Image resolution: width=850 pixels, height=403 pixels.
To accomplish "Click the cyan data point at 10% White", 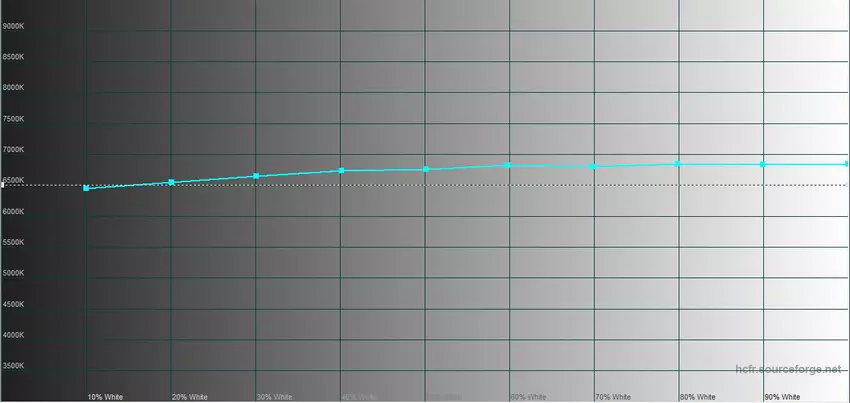I will tap(86, 188).
